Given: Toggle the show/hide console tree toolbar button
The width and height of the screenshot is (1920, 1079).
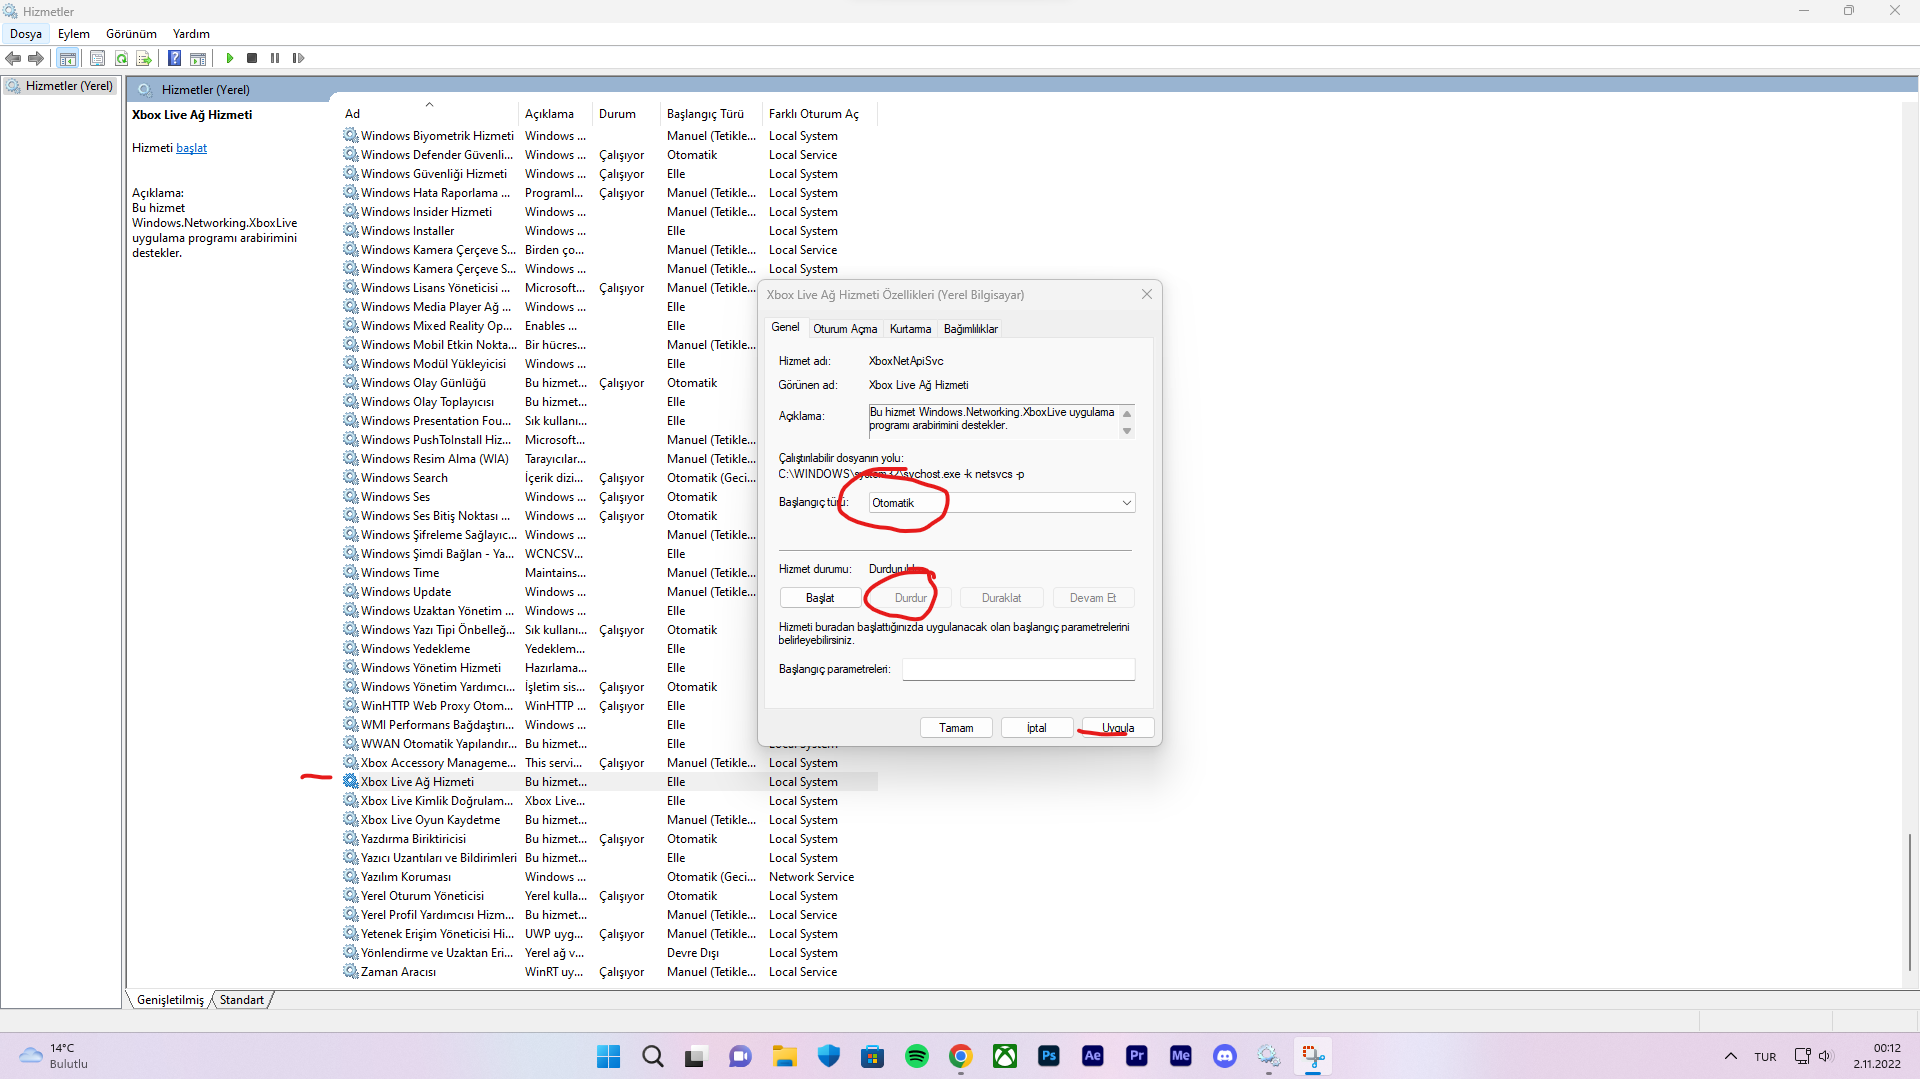Looking at the screenshot, I should click(67, 58).
